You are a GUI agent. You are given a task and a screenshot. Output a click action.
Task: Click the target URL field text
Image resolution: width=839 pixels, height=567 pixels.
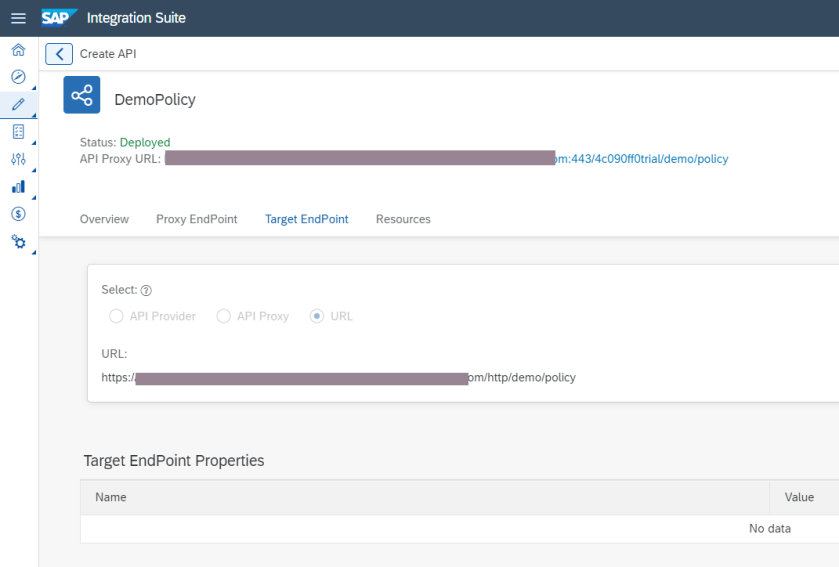(339, 378)
